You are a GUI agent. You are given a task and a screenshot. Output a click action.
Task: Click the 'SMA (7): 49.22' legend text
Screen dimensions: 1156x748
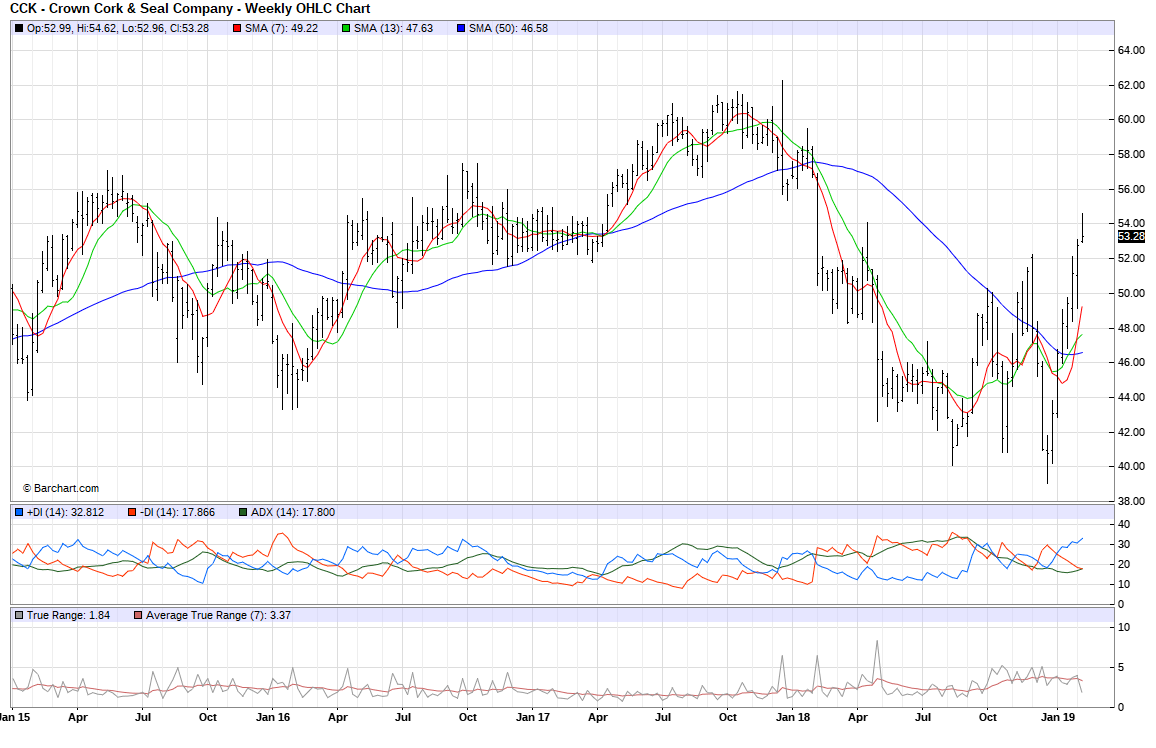pos(282,29)
